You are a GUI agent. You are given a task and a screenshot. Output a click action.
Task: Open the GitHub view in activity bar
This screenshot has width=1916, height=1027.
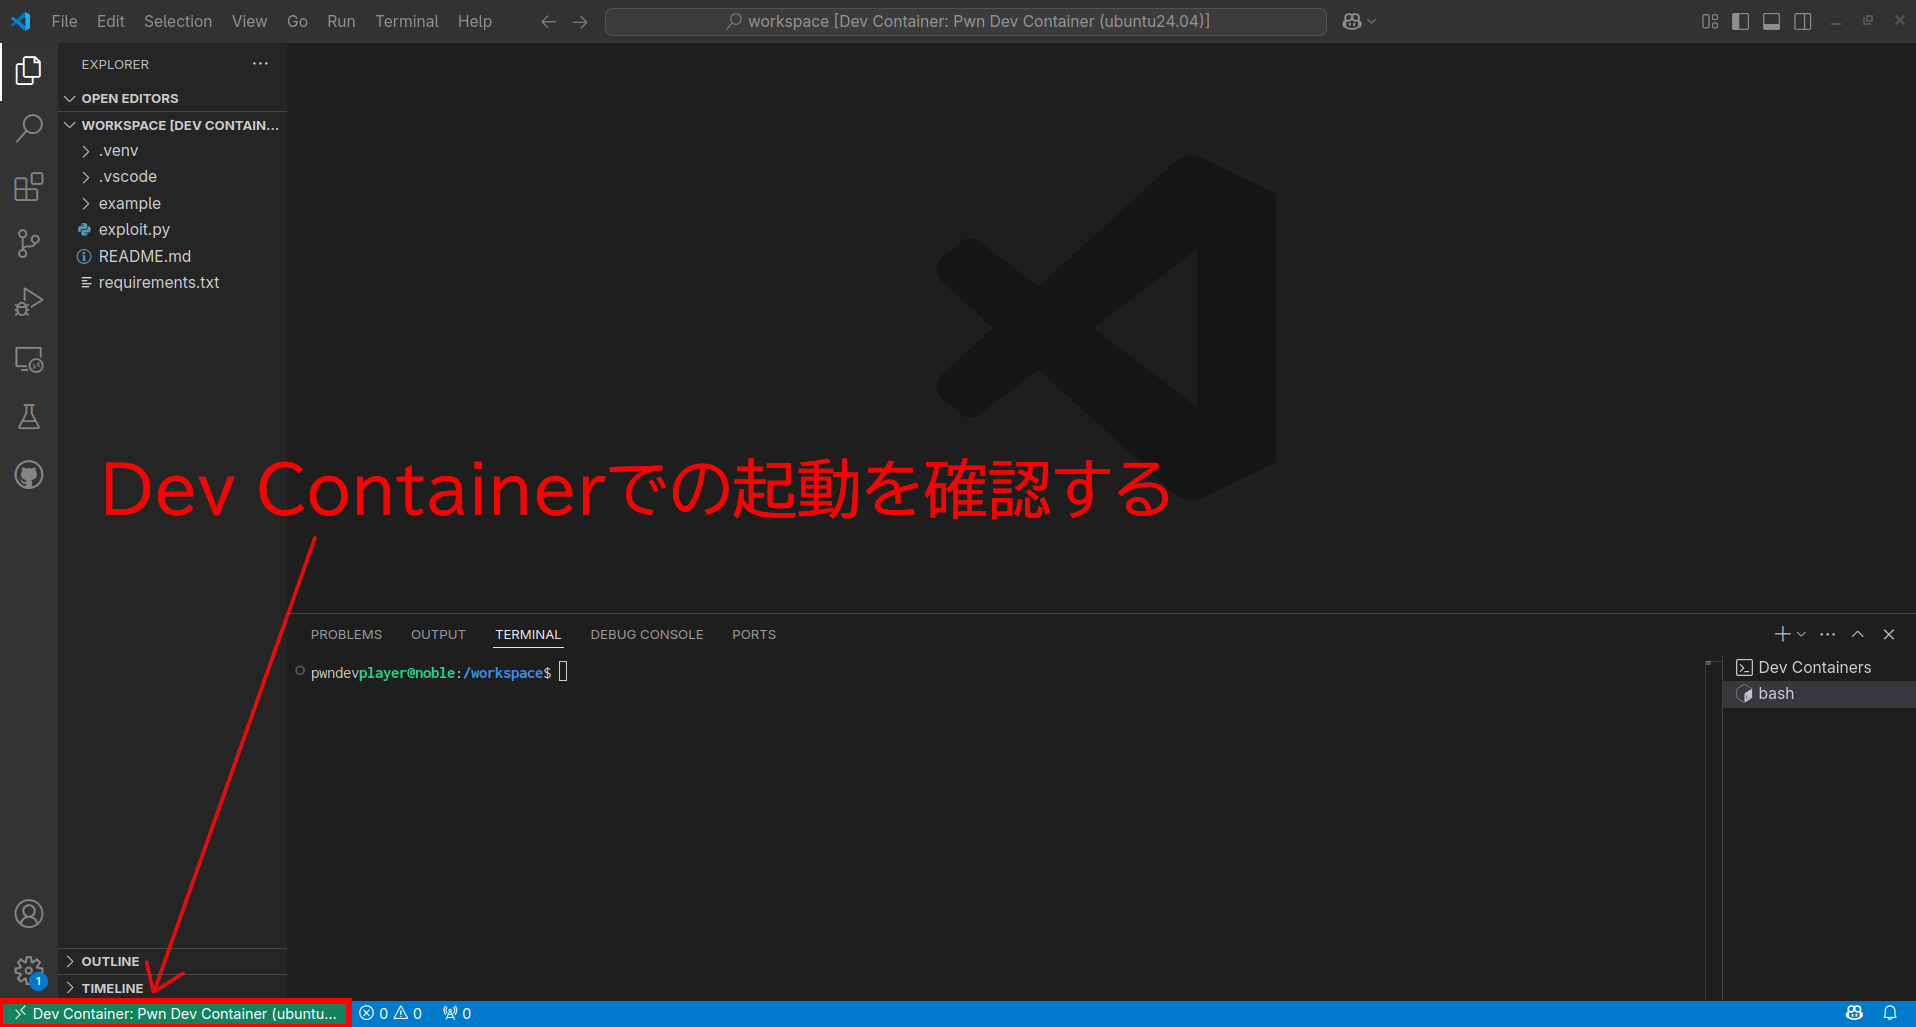(29, 475)
